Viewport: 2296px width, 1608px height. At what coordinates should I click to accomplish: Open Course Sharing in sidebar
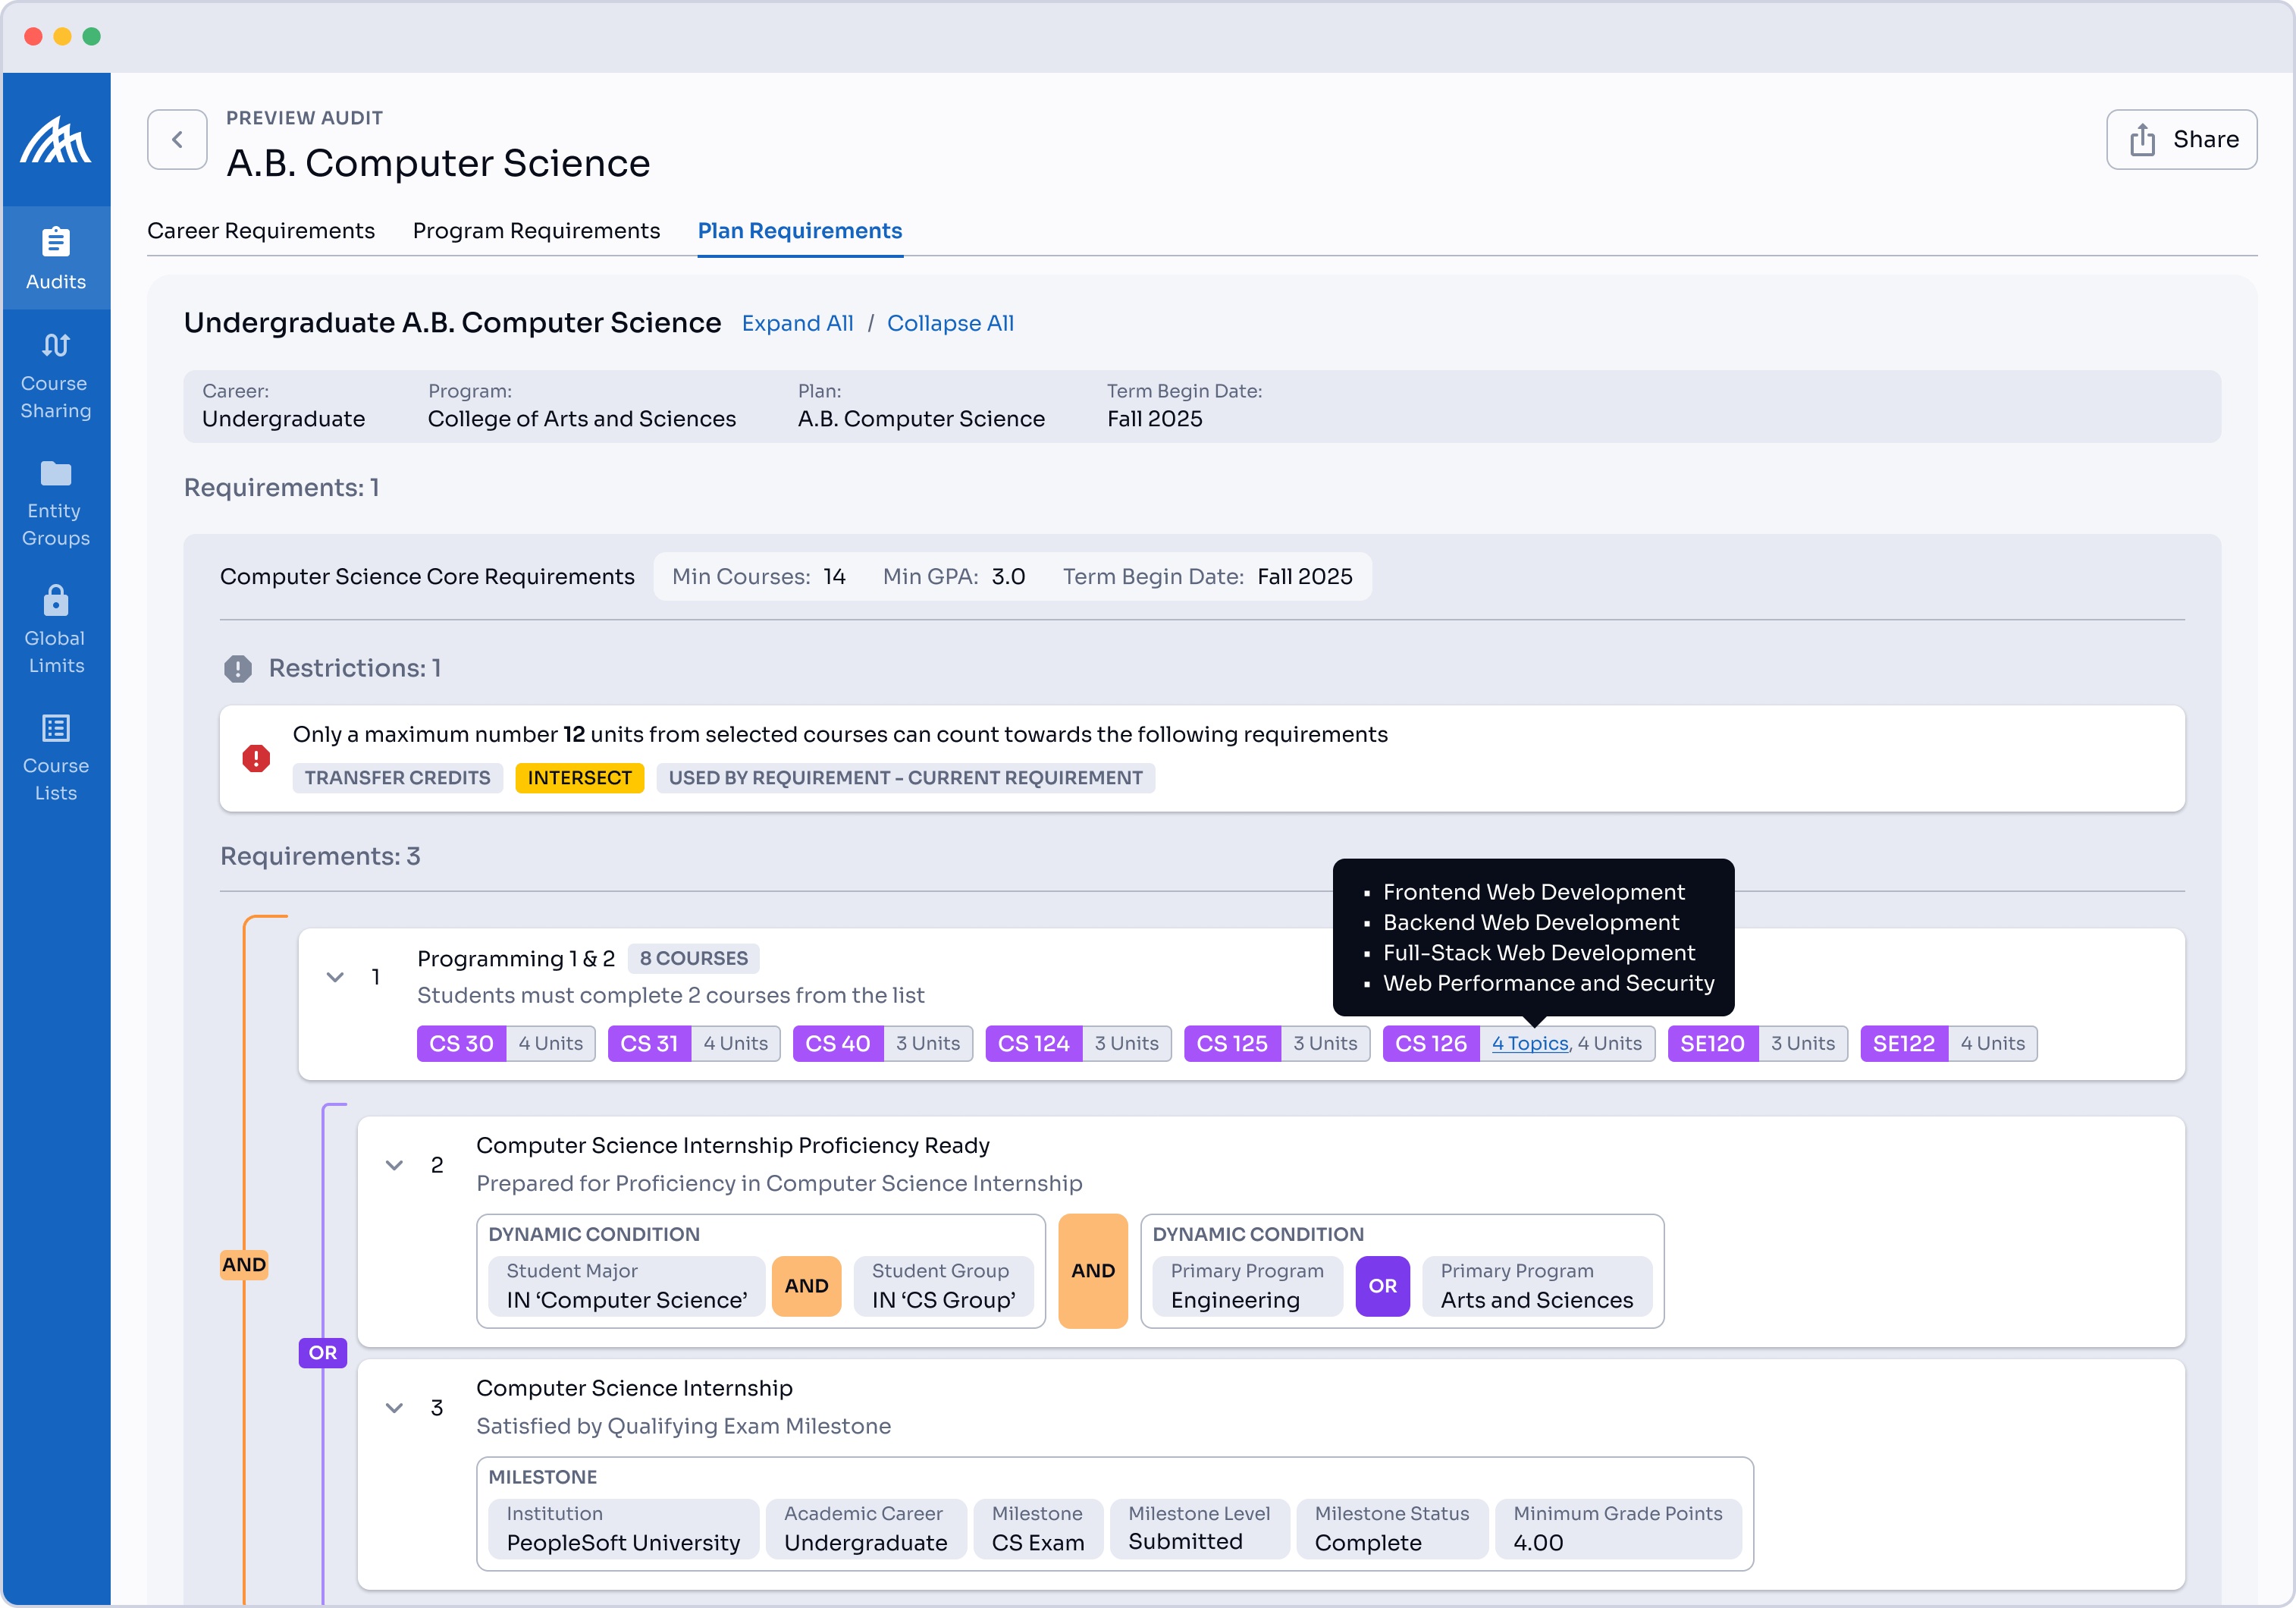pyautogui.click(x=56, y=376)
